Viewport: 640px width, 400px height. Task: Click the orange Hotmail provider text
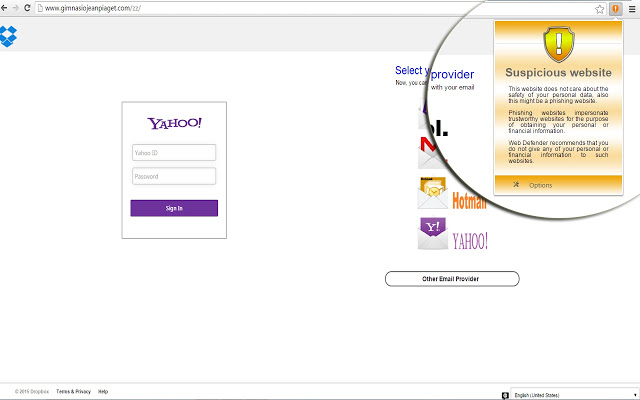(x=469, y=200)
